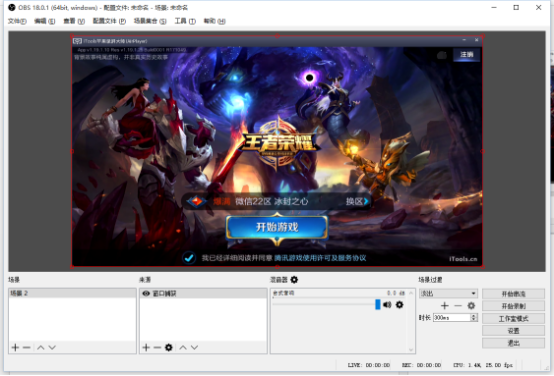
Task: Open the mixer settings gear beside 混音器
Action: 294,280
